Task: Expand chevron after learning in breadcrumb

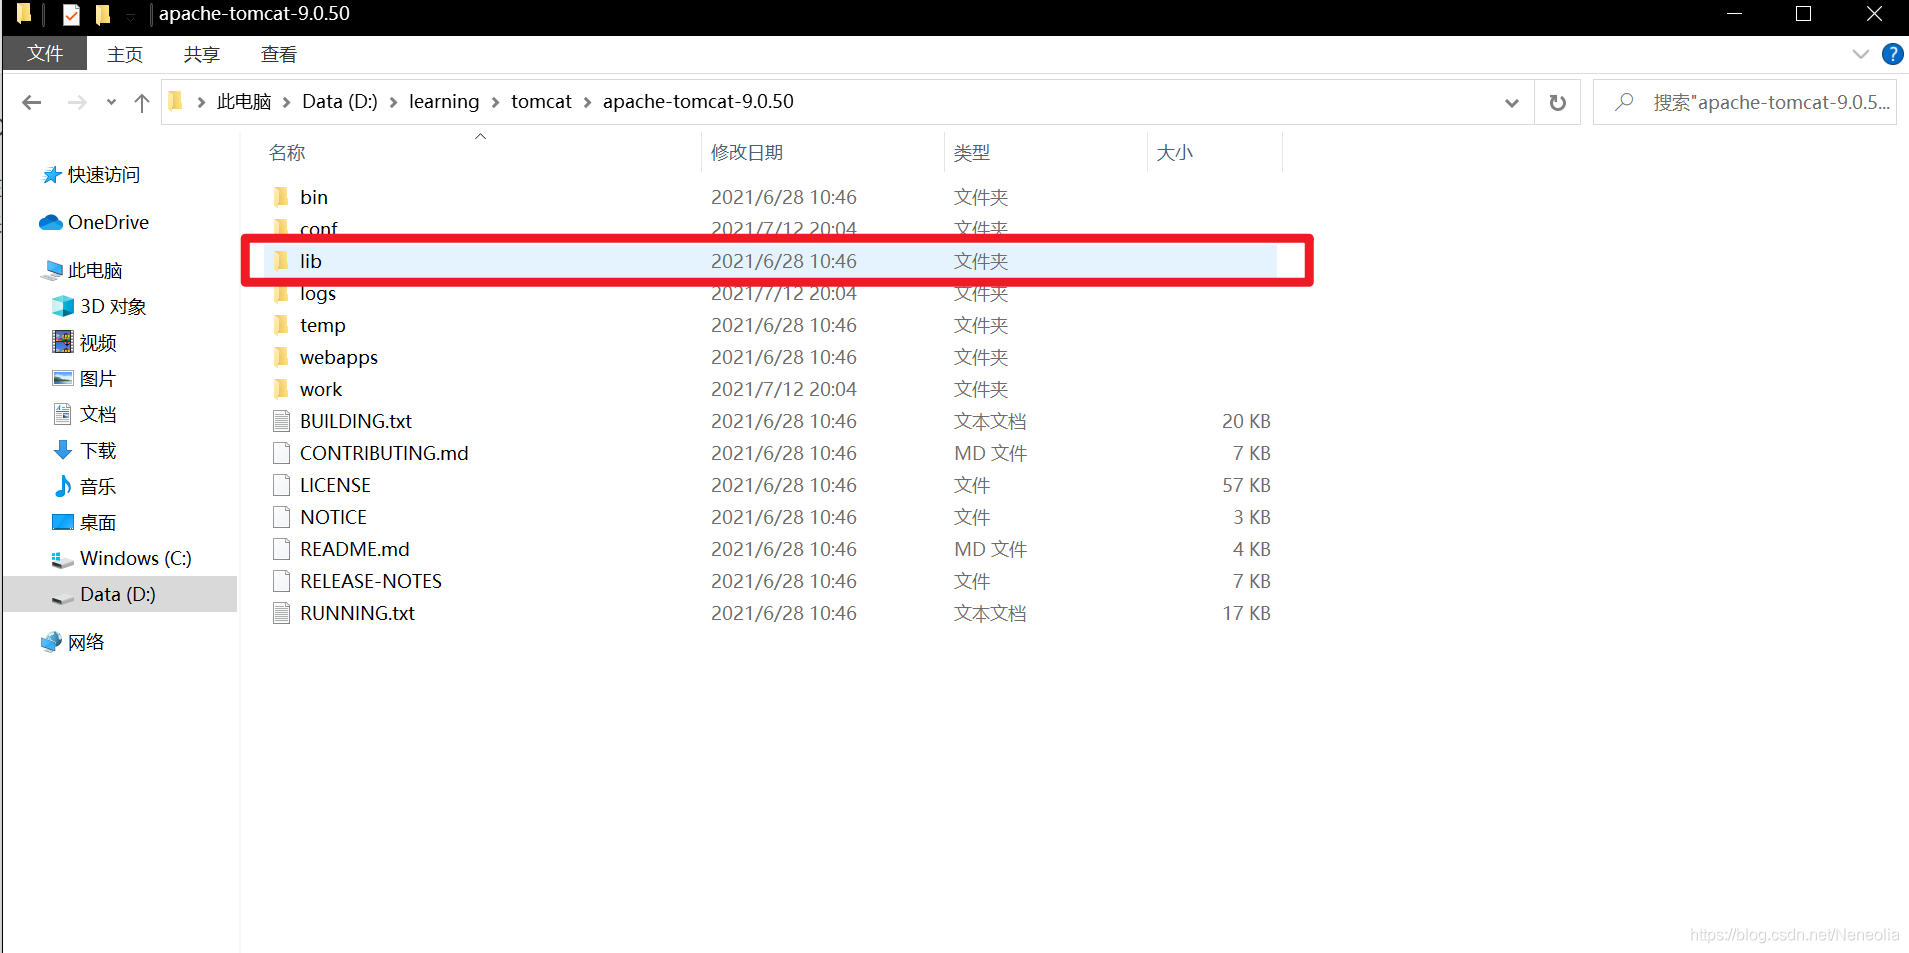Action: pos(495,102)
